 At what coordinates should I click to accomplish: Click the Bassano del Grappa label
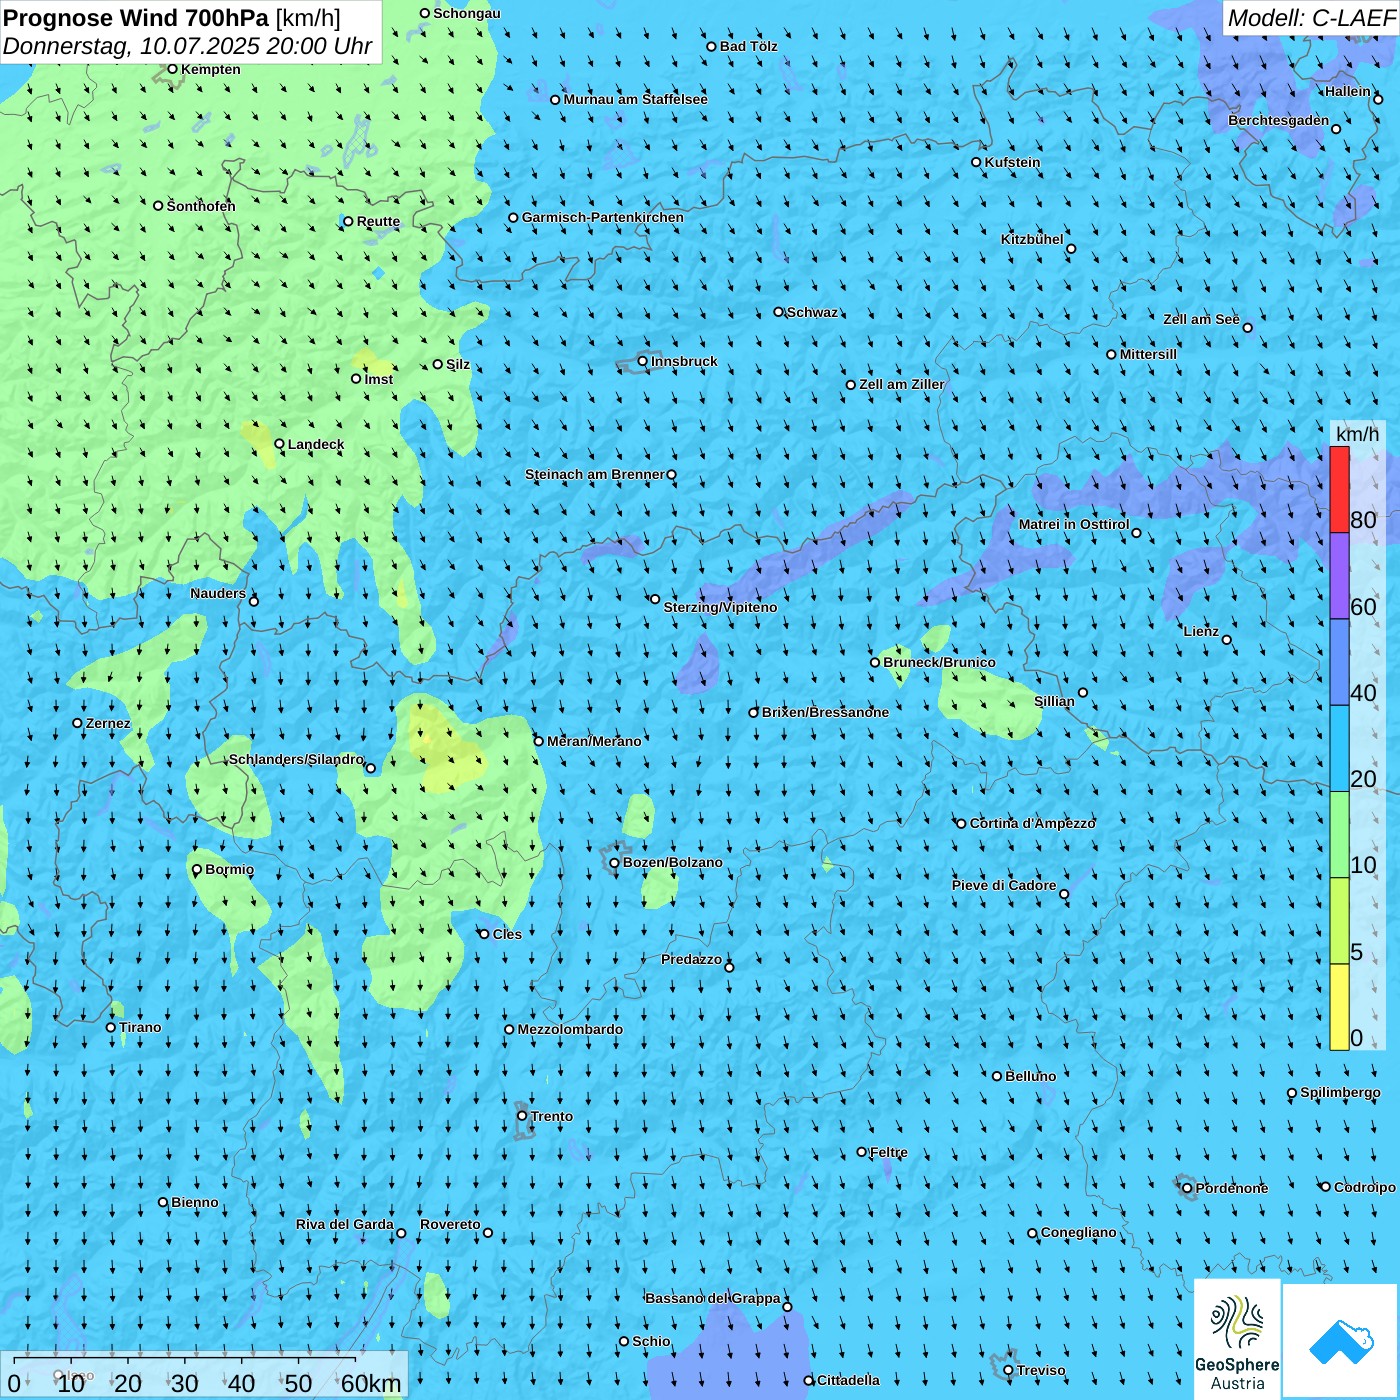pos(713,1298)
